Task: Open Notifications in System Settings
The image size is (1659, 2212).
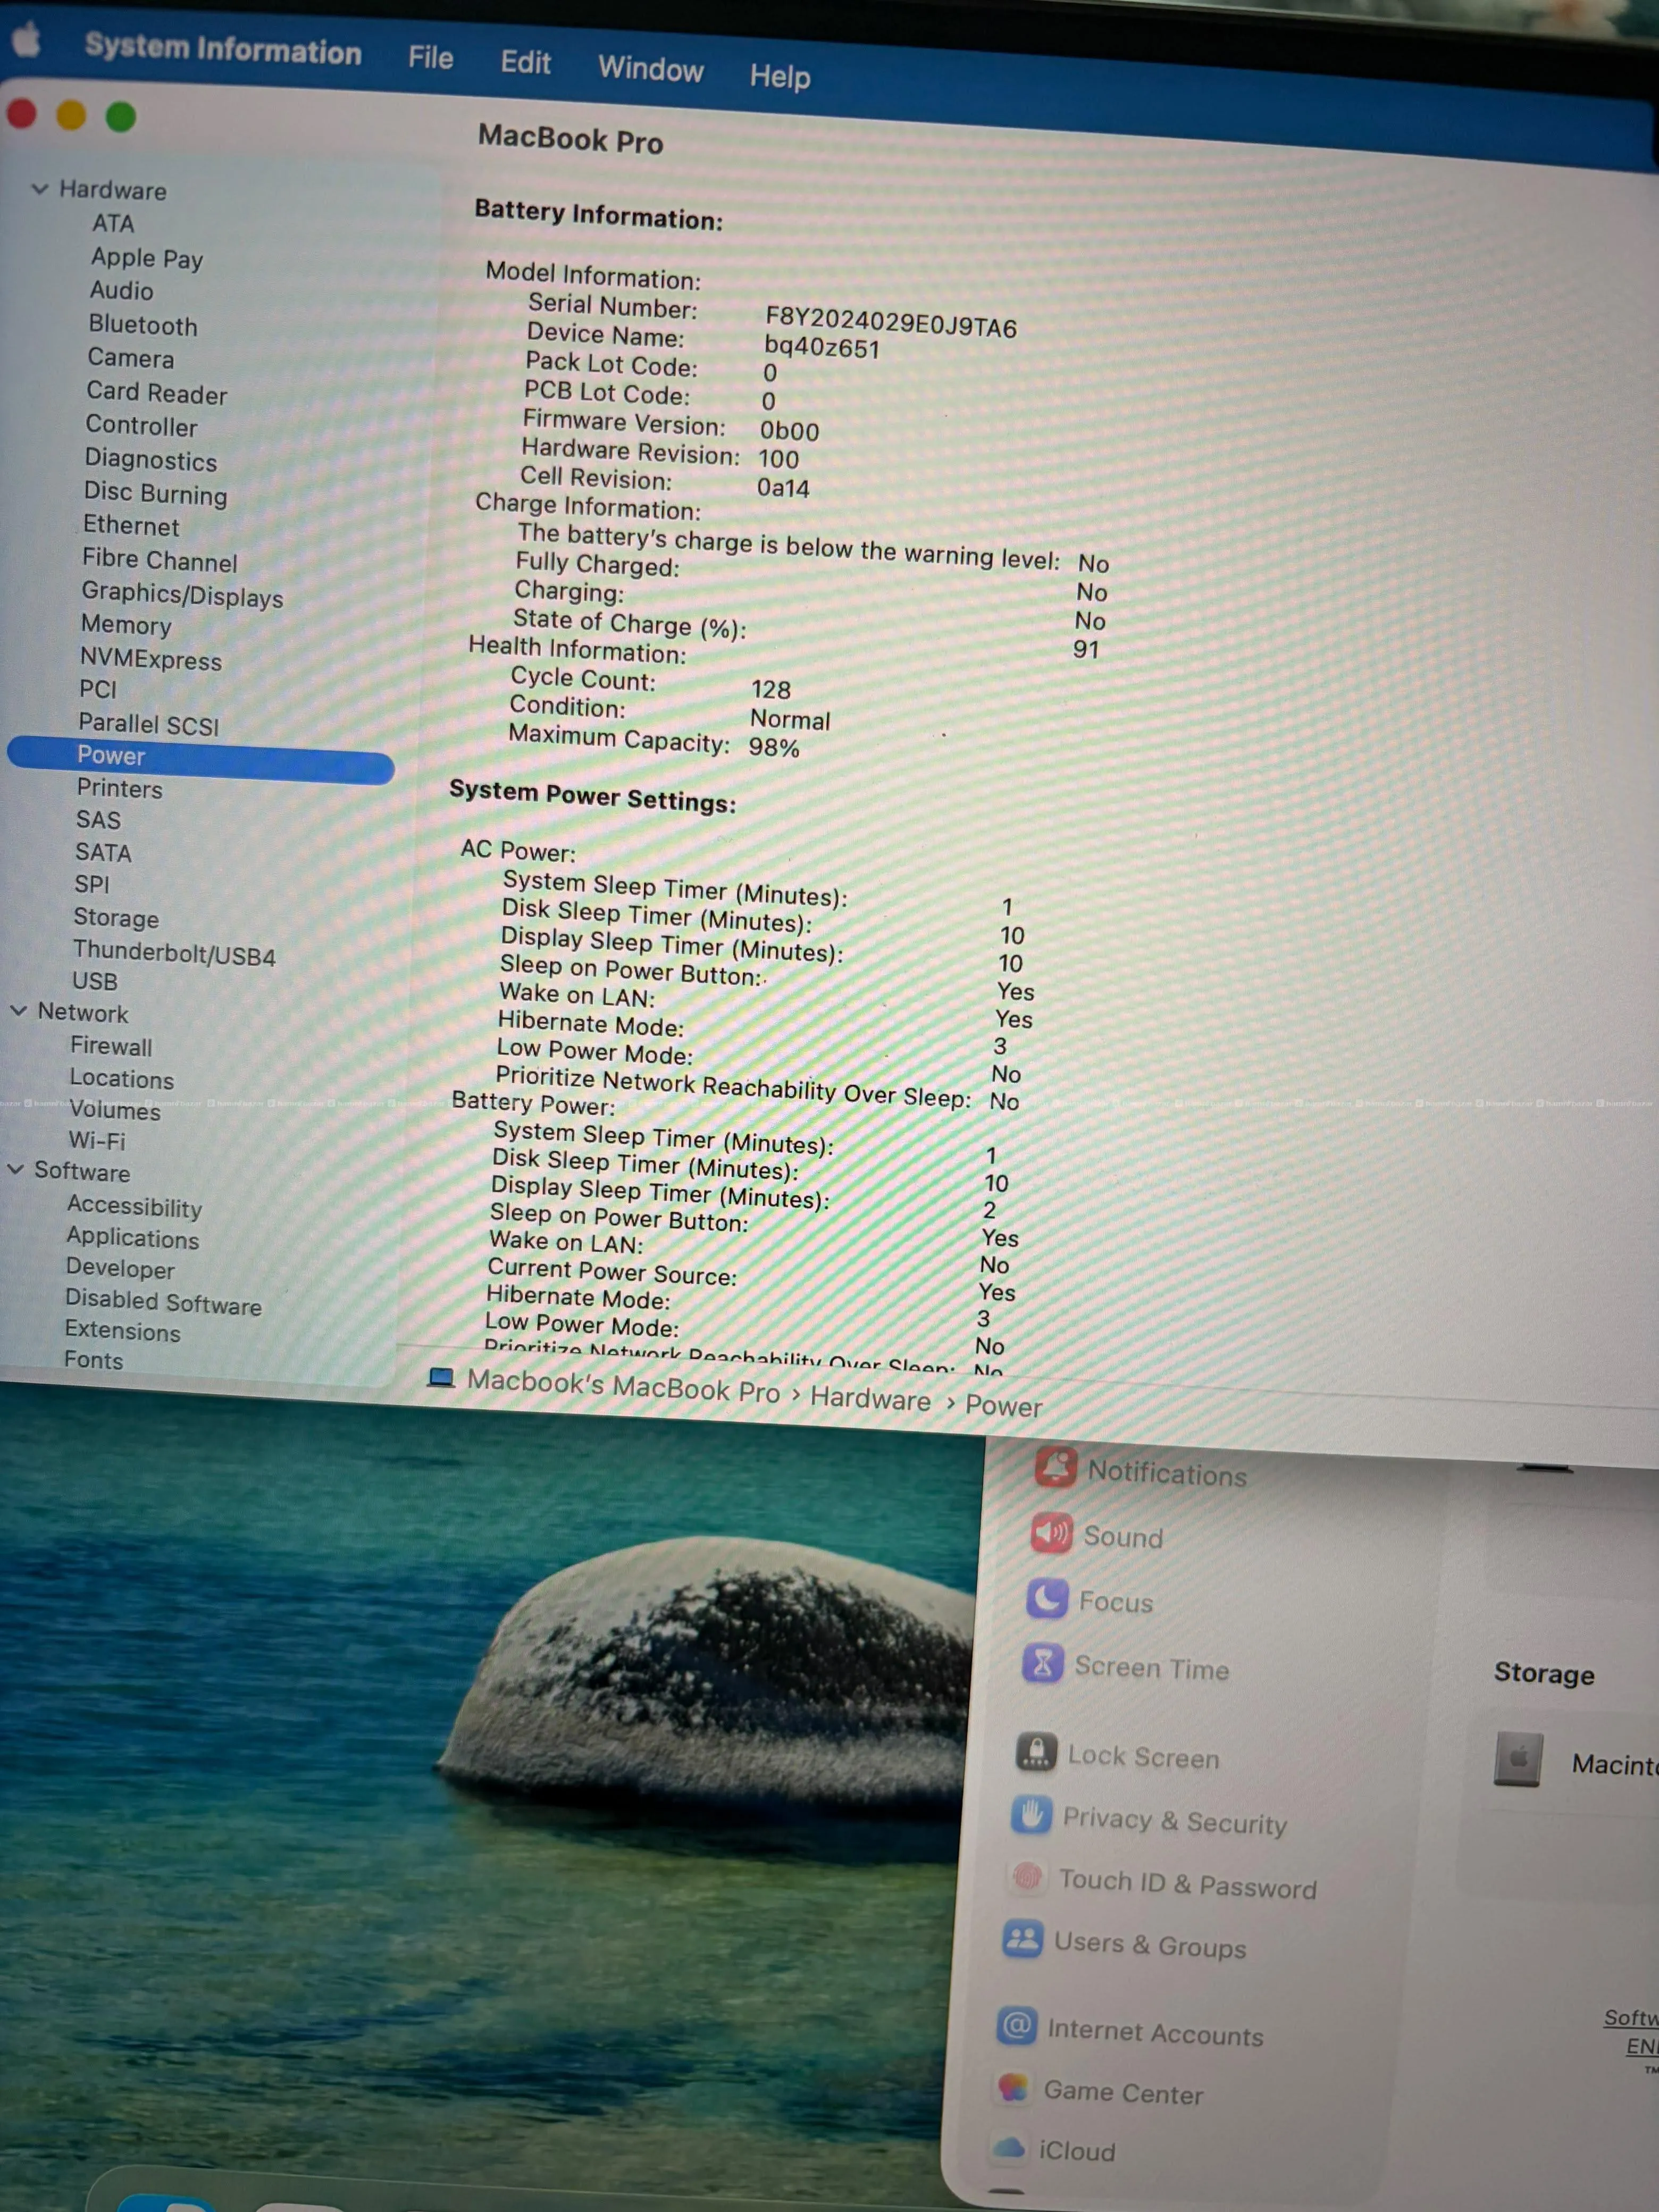Action: (1141, 1472)
